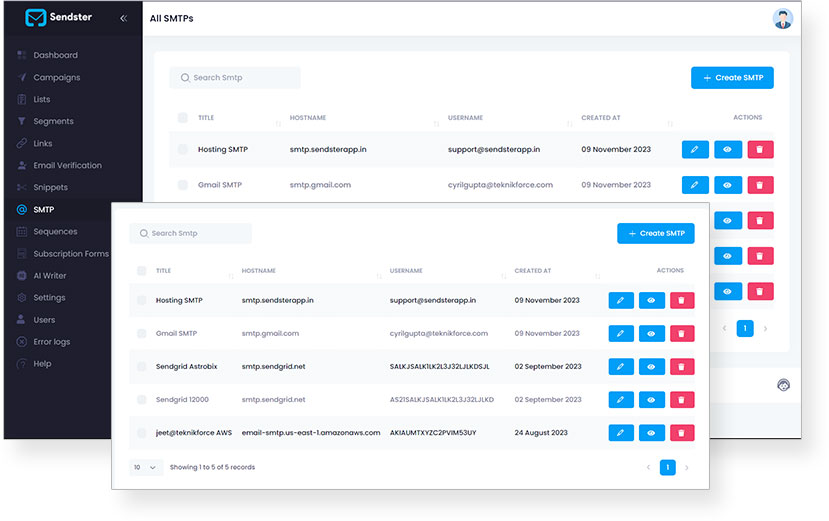This screenshot has height=521, width=829.
Task: Sort by HOSTNAME column arrows in front table
Action: click(379, 276)
